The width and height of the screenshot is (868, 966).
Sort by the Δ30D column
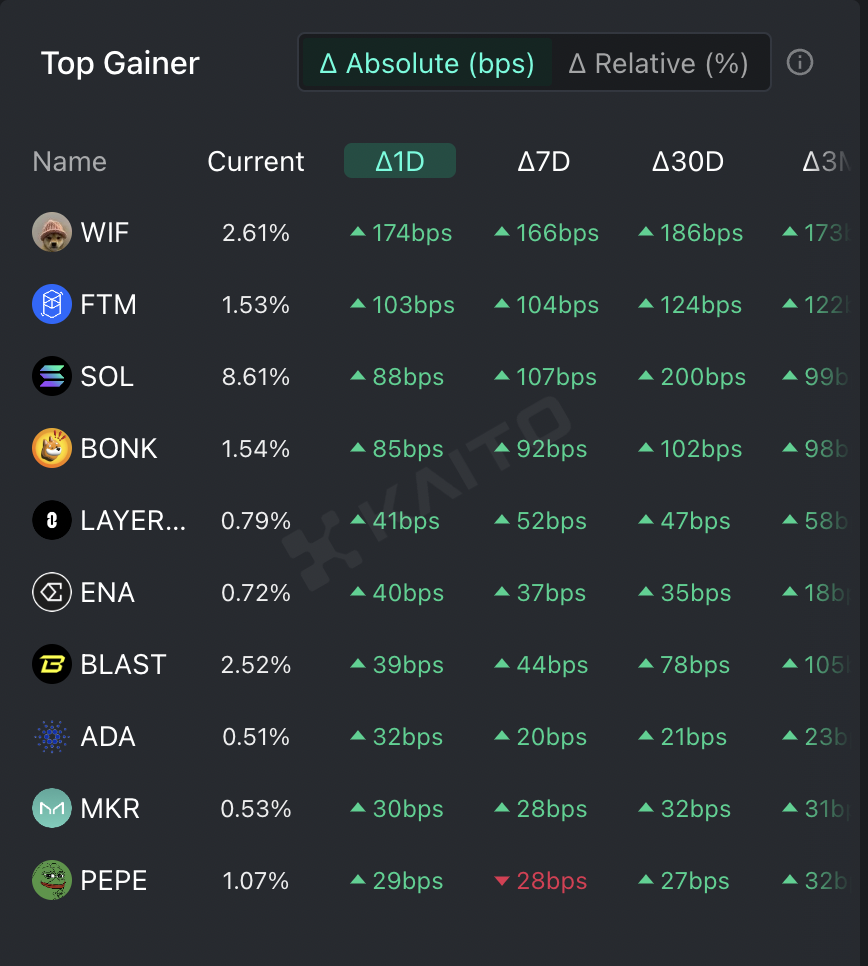click(x=688, y=161)
